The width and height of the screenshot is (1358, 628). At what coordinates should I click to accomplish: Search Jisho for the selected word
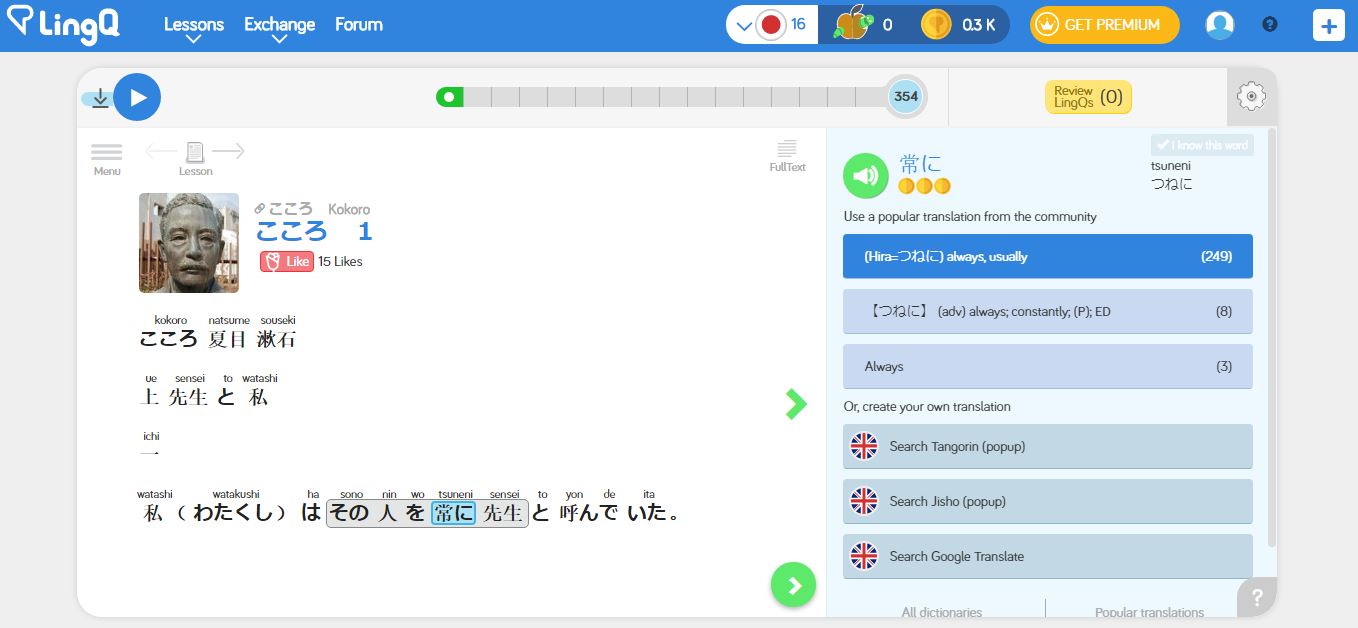pyautogui.click(x=1047, y=501)
